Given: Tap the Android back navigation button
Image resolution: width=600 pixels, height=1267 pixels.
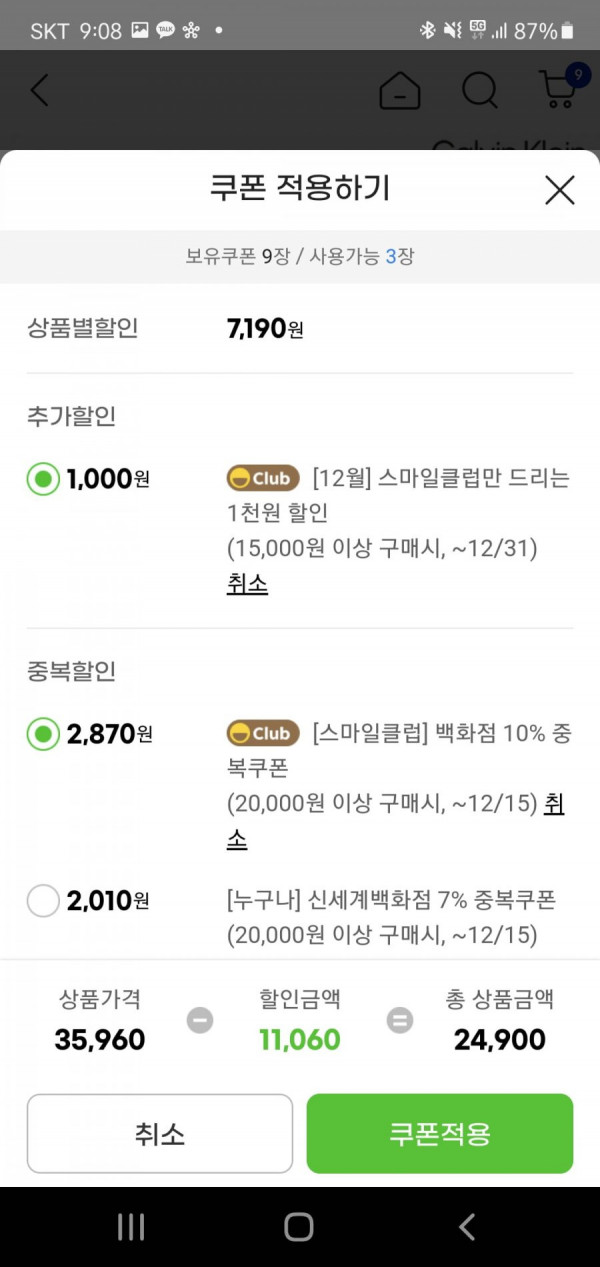Looking at the screenshot, I should click(466, 1227).
